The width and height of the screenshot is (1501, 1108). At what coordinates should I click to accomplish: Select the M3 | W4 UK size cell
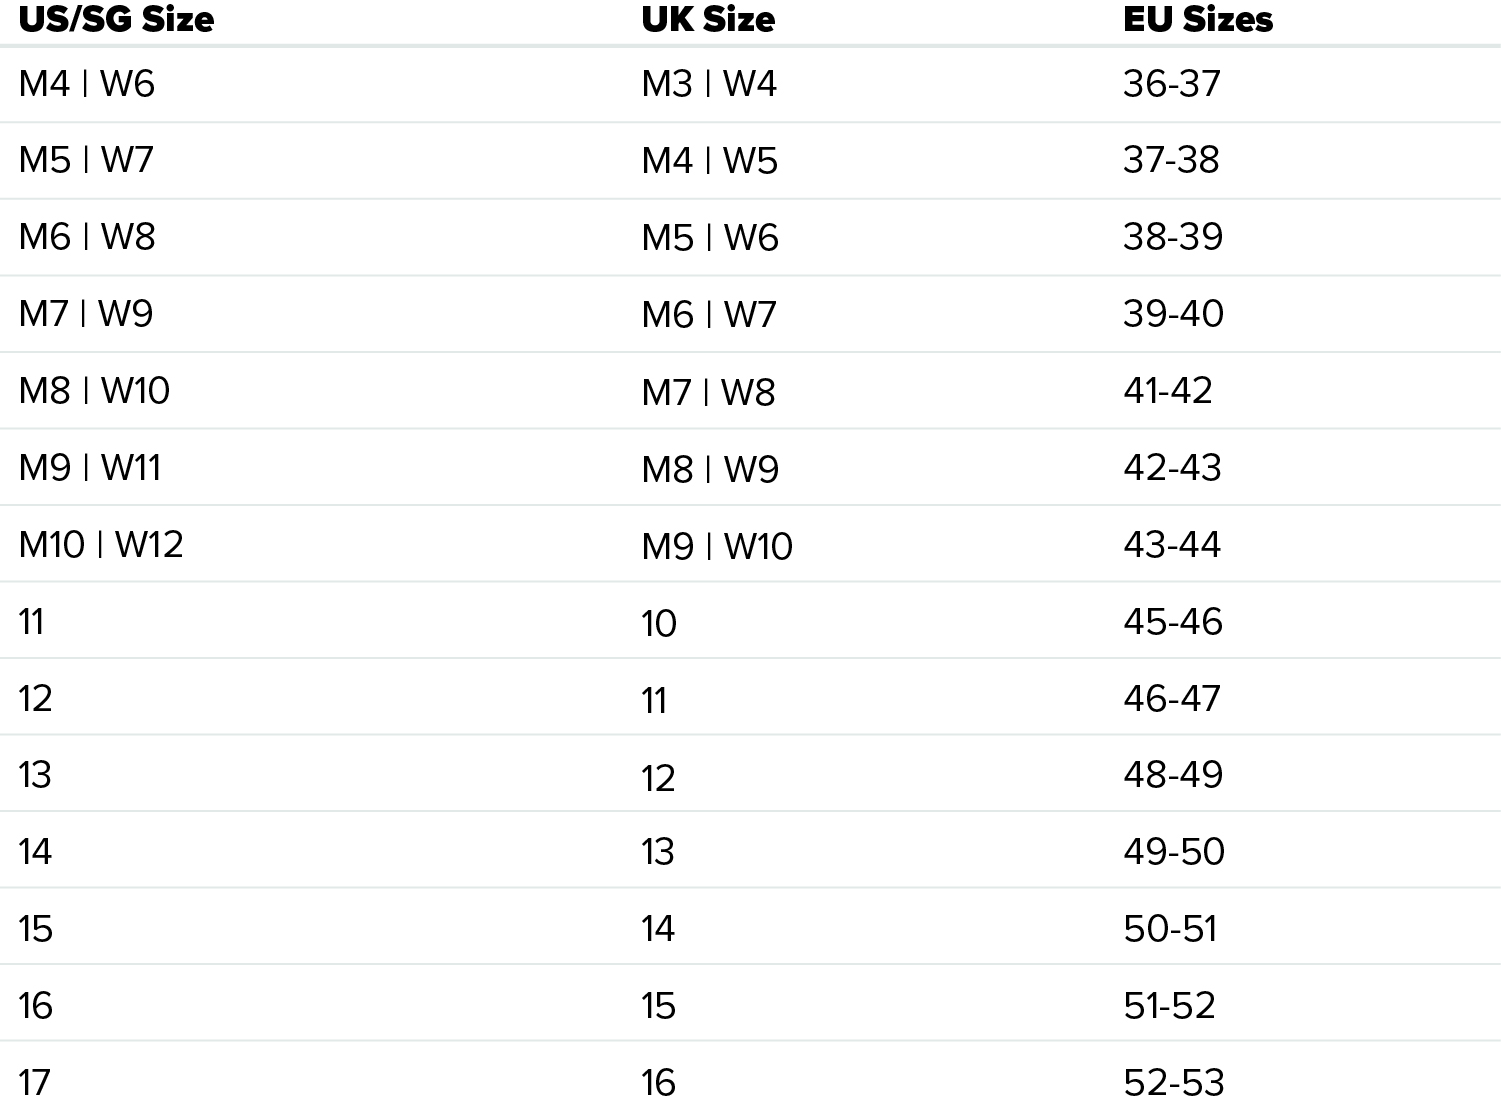pos(709,84)
